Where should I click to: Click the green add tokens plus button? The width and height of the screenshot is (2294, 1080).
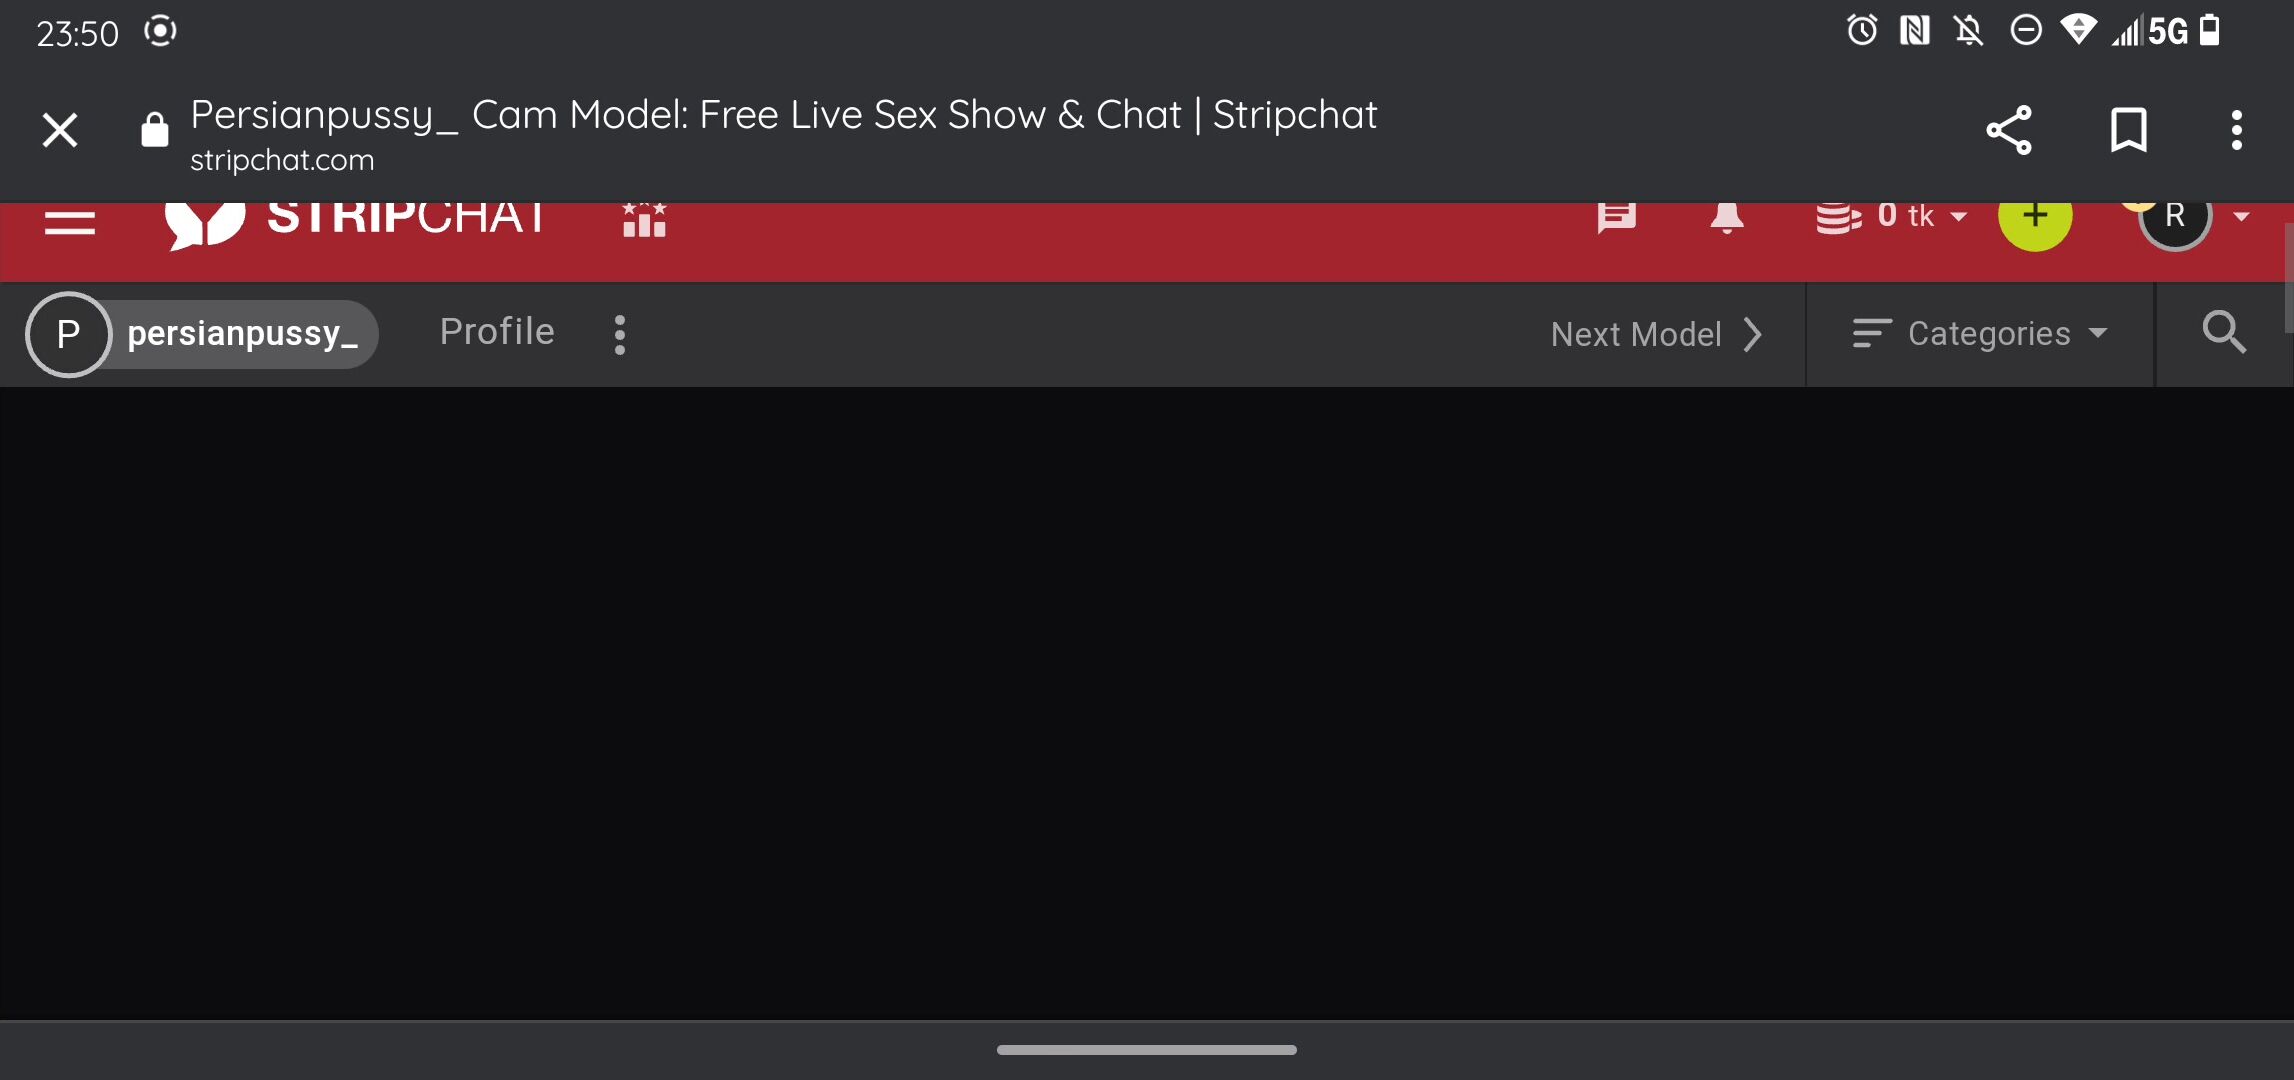[2035, 217]
